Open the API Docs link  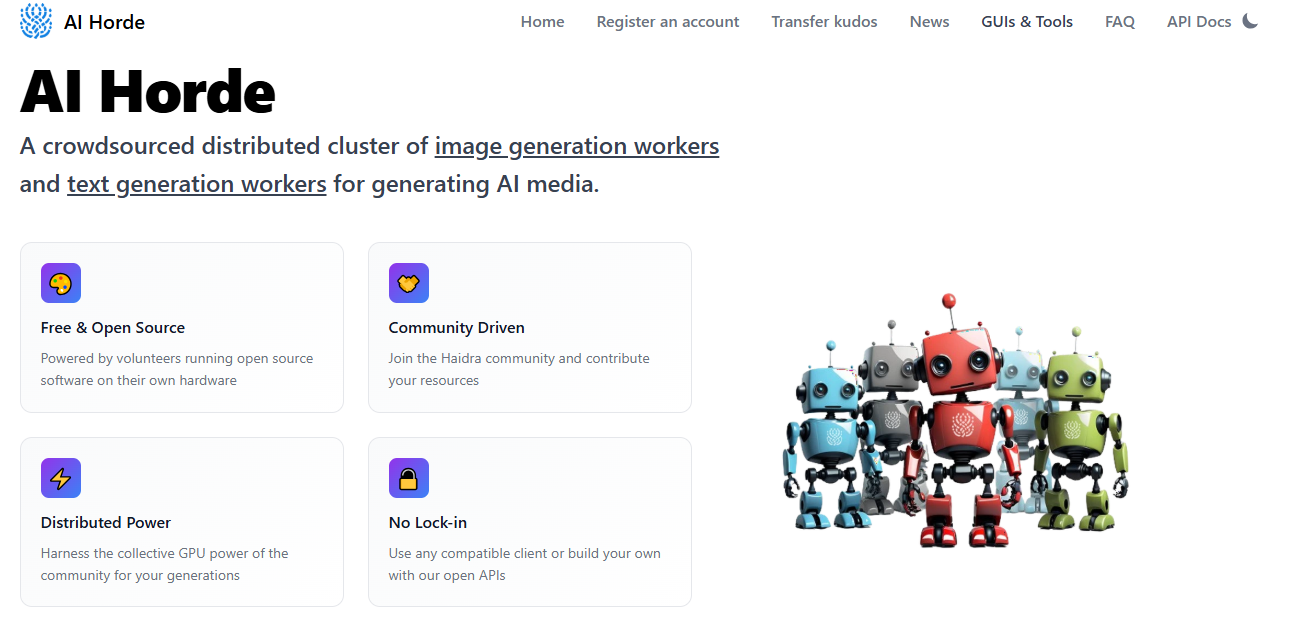(x=1199, y=22)
